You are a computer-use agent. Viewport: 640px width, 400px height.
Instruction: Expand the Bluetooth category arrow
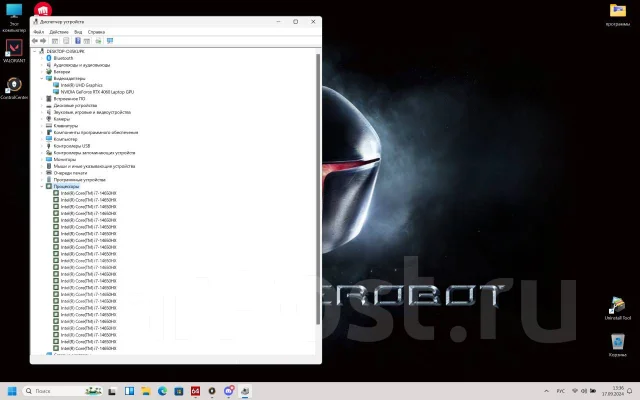click(x=42, y=58)
